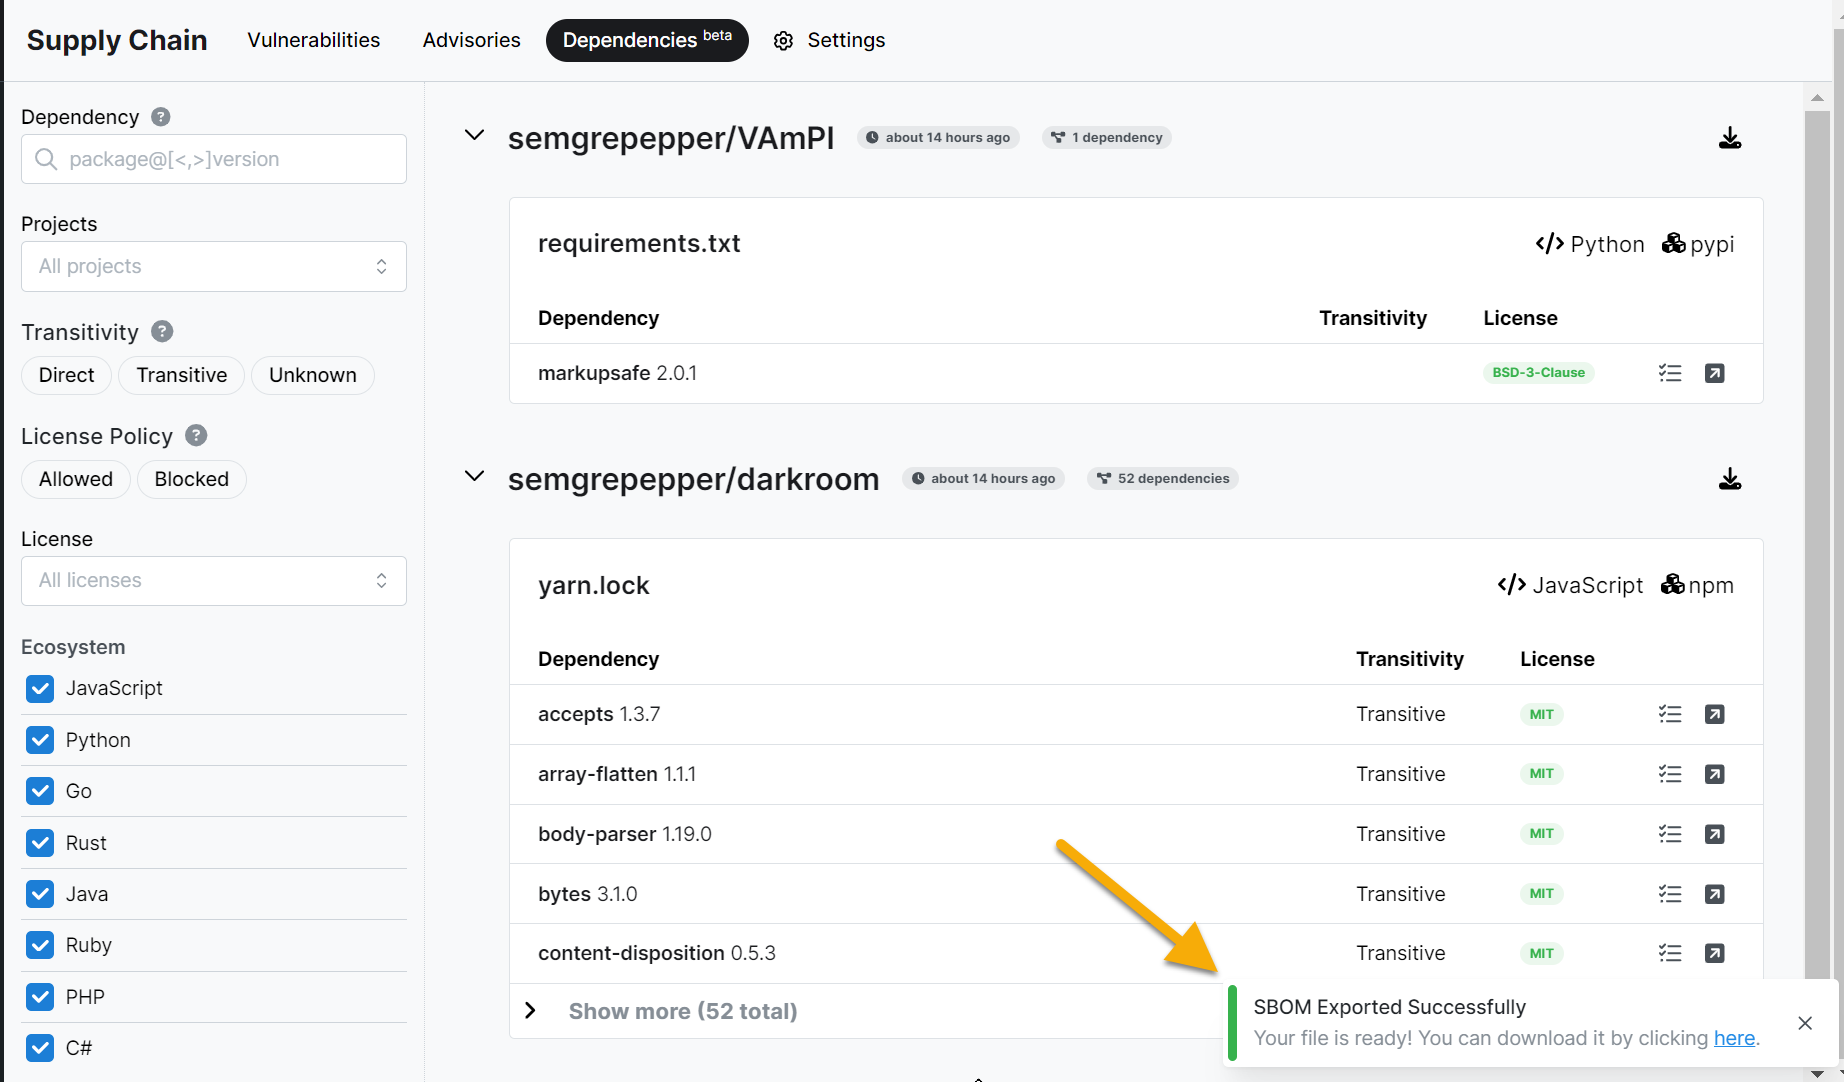
Task: Uncheck the JavaScript ecosystem checkbox
Action: (x=40, y=688)
